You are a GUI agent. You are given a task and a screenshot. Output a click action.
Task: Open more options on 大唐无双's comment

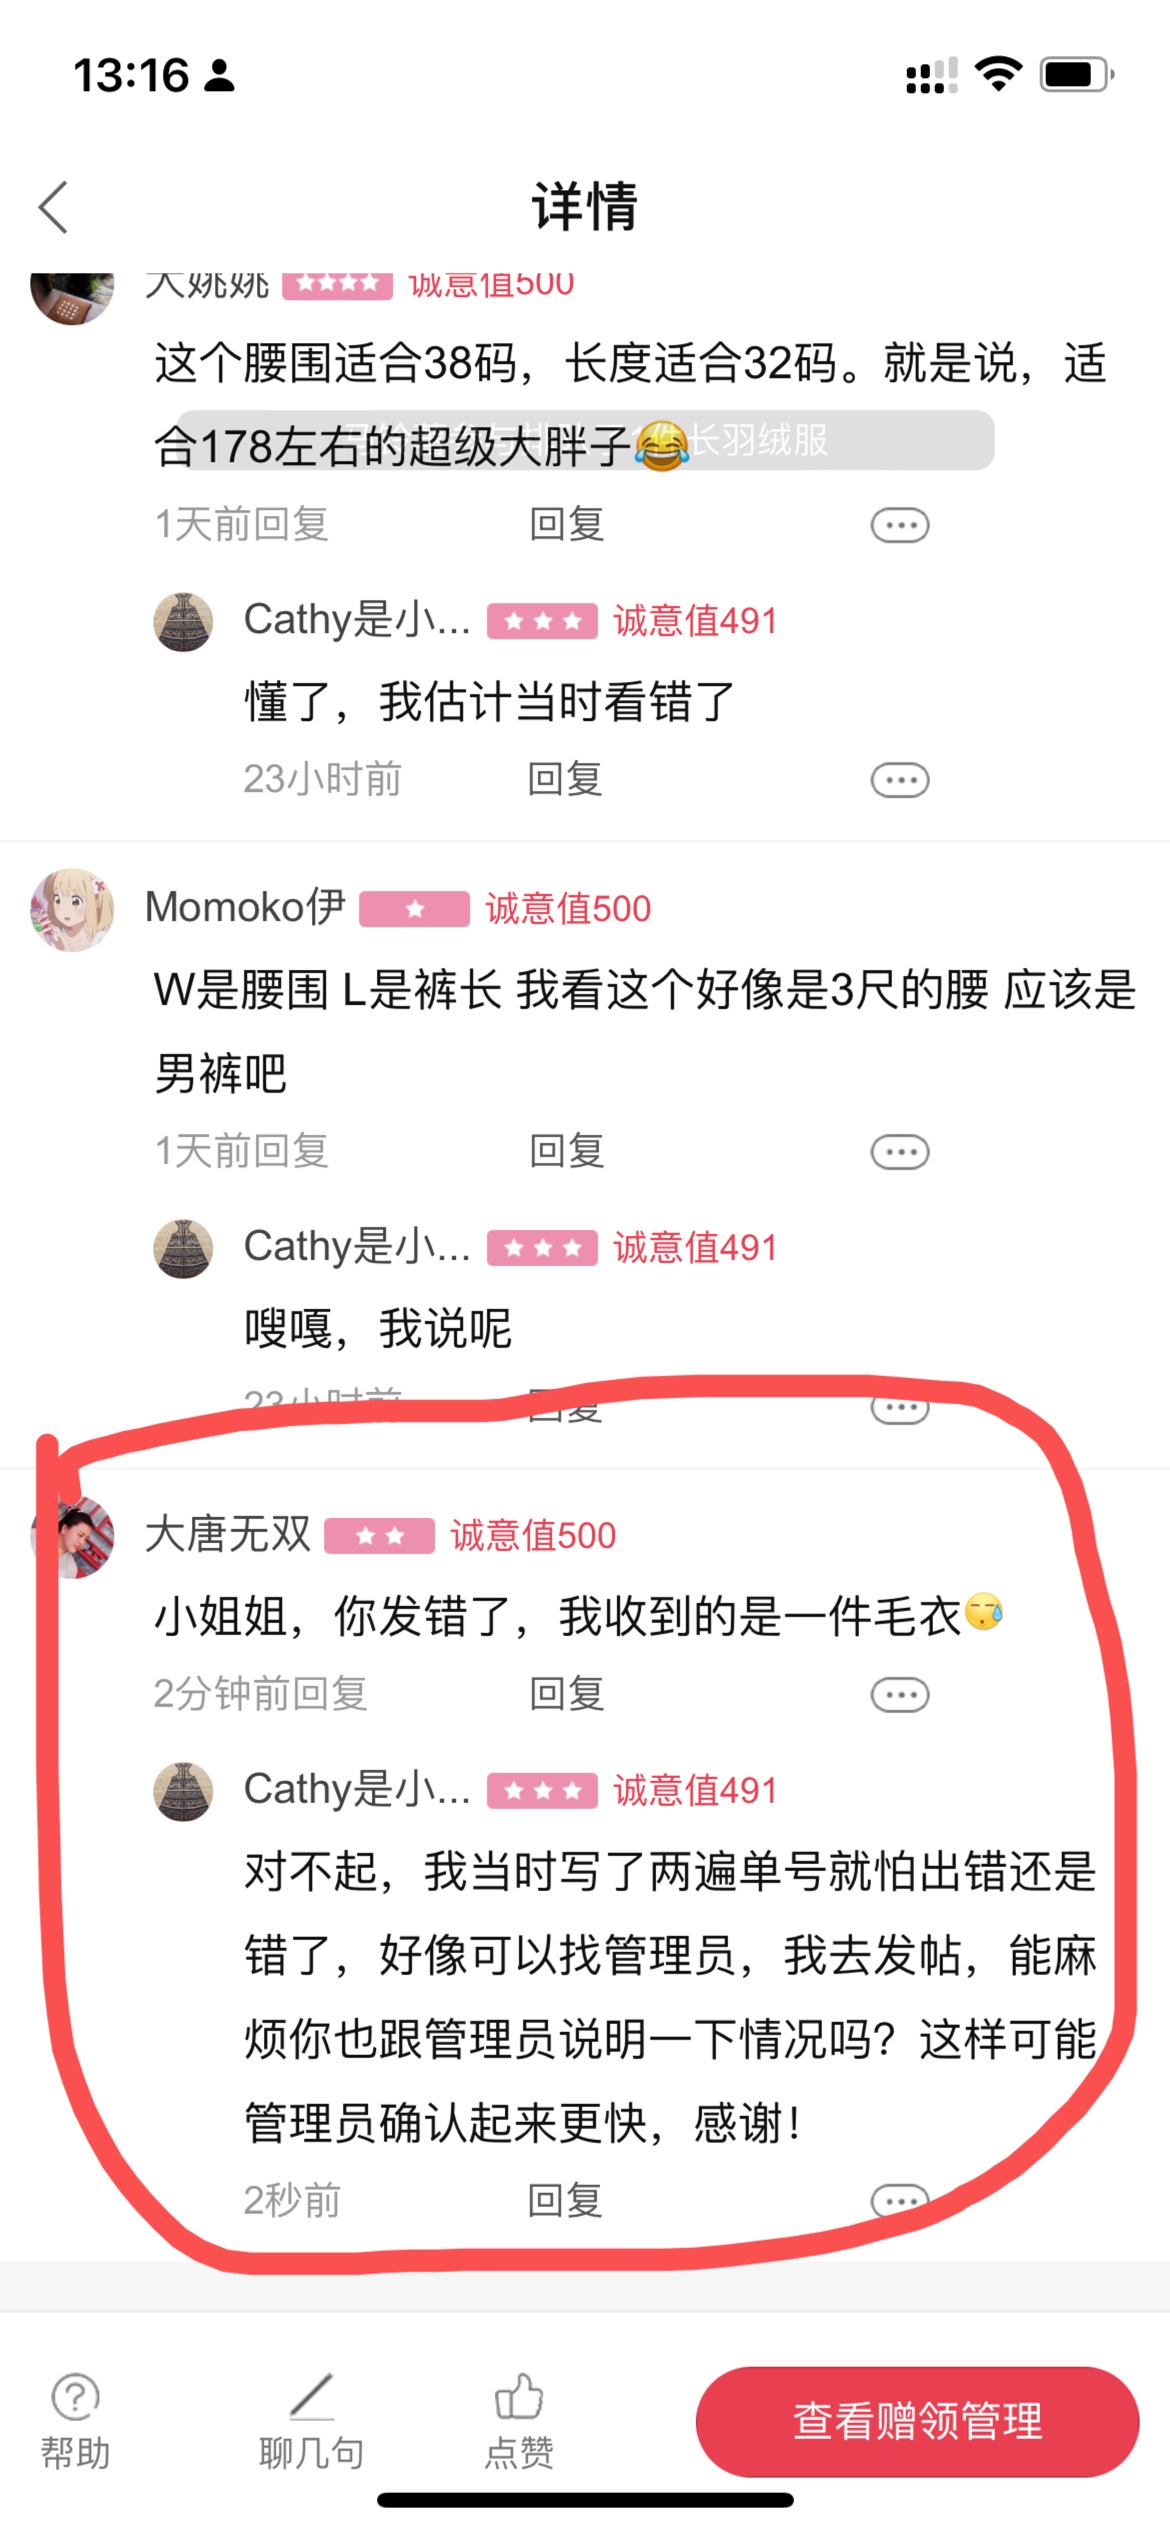point(900,1695)
